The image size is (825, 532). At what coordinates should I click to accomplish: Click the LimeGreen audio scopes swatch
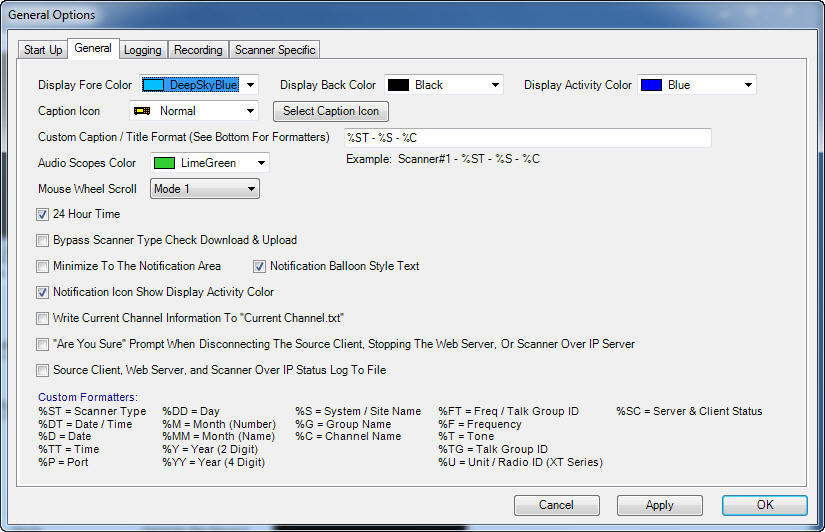coord(164,163)
